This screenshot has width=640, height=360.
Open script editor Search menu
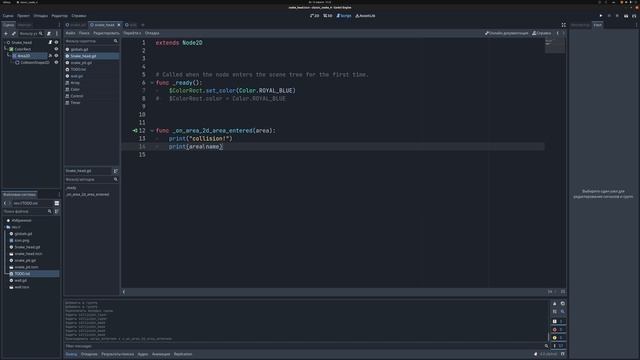[x=84, y=33]
